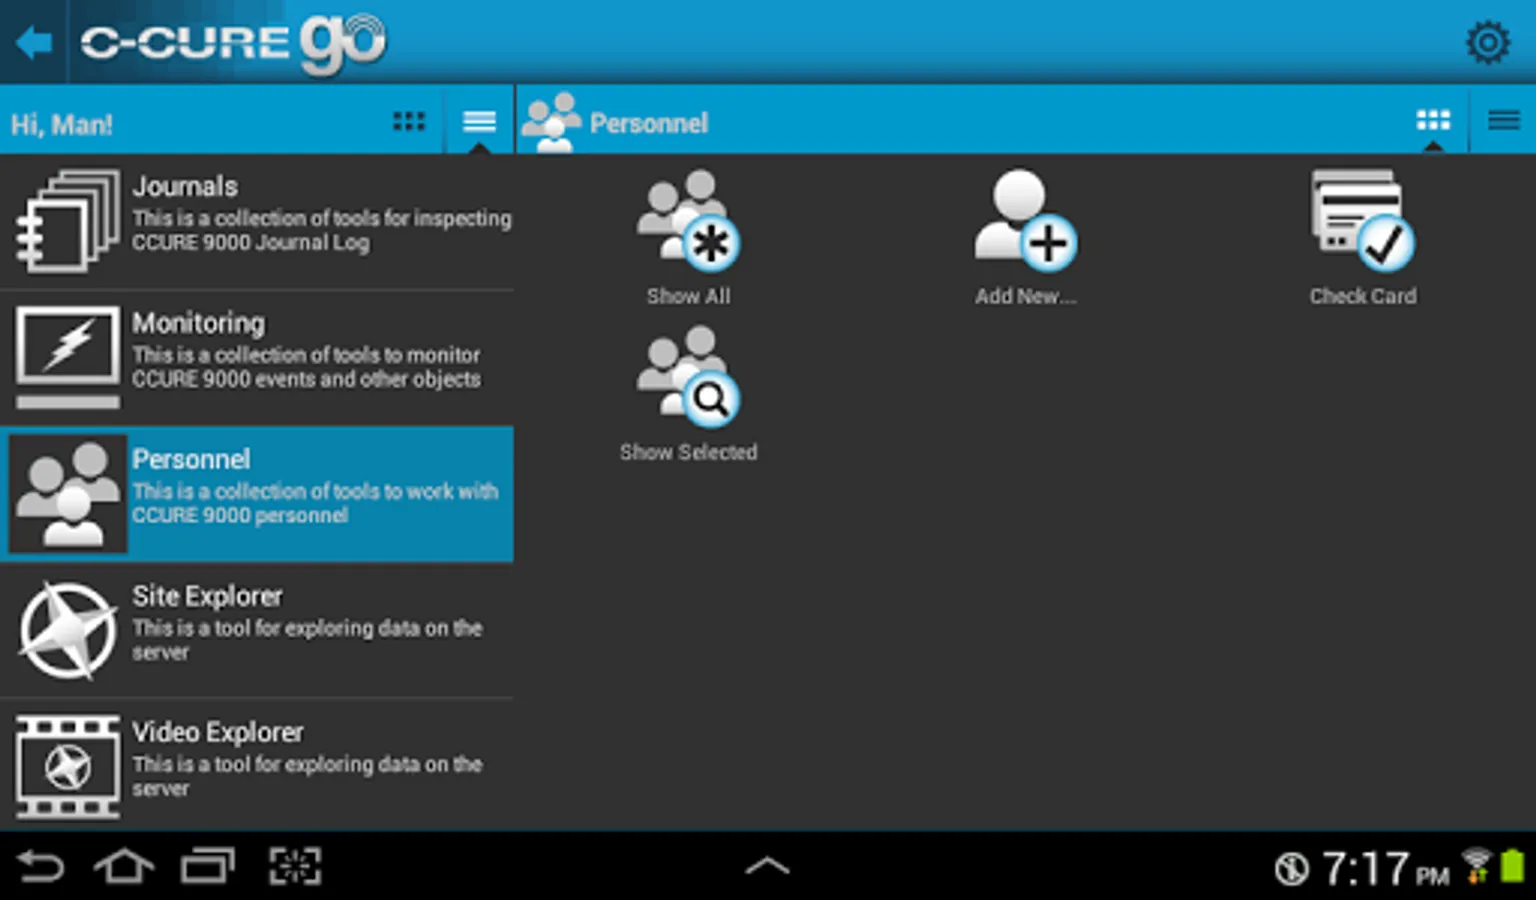Tap the back arrow in header
1536x900 pixels.
pos(34,43)
